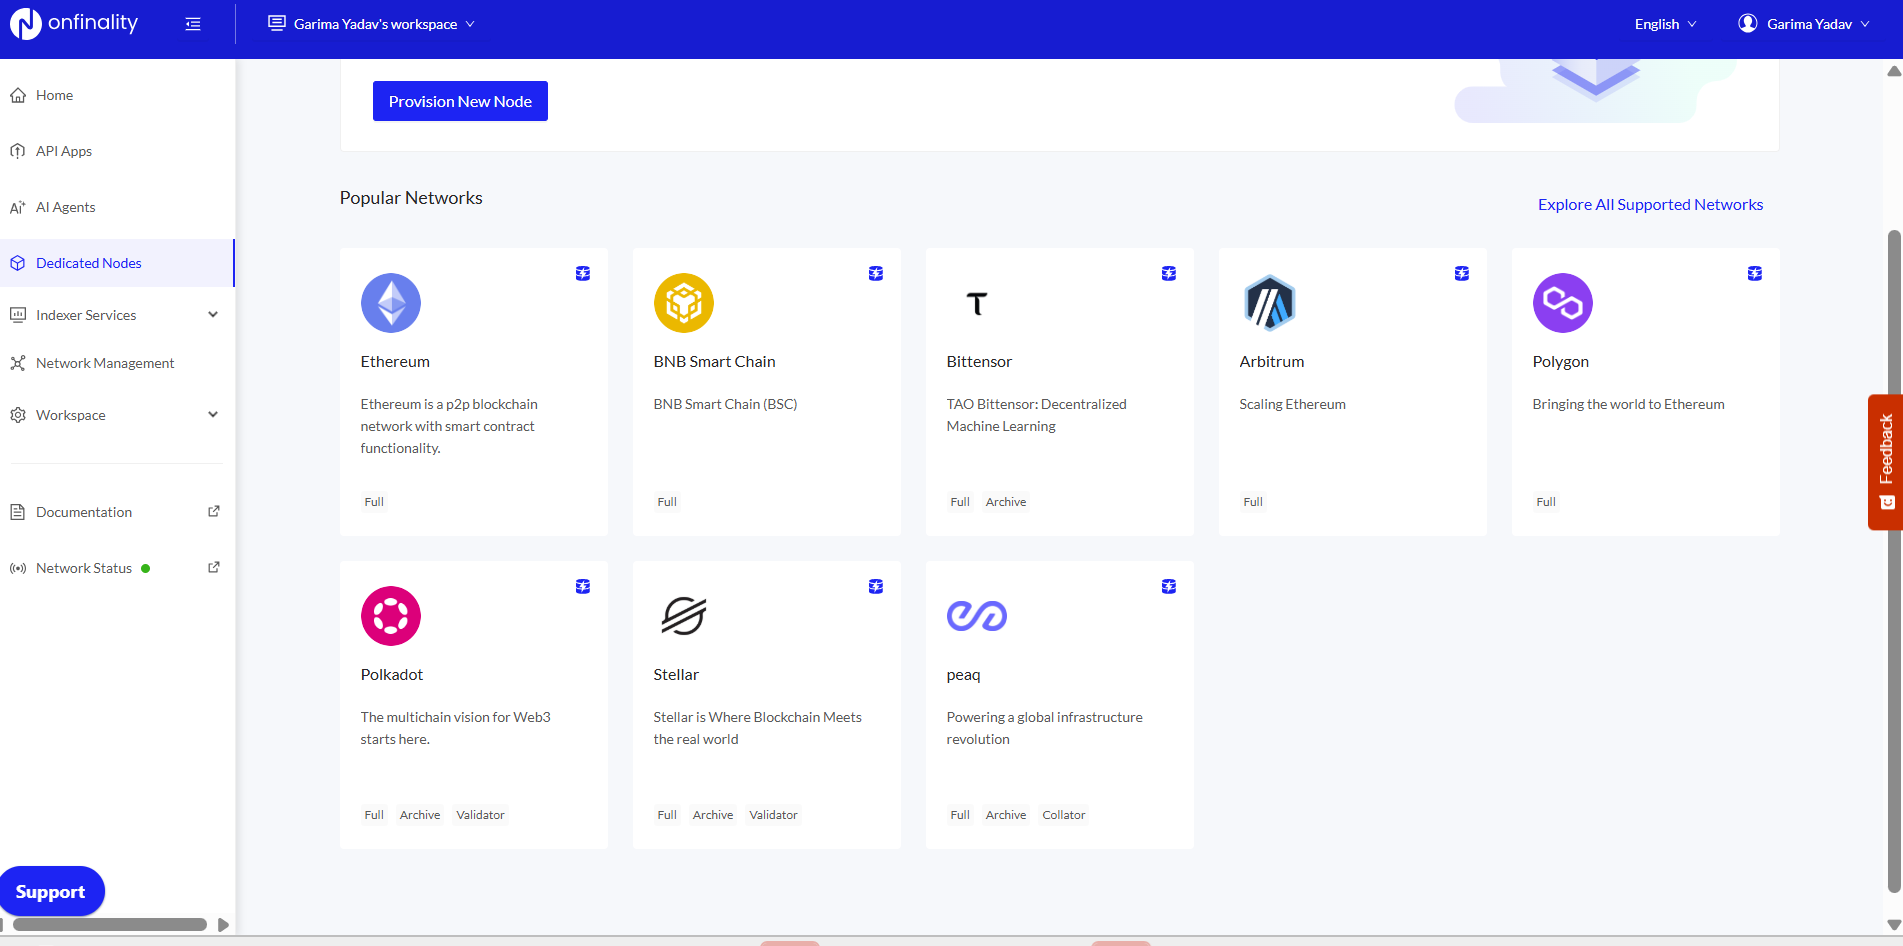The image size is (1903, 946).
Task: Click the dedicated badge icon on Bittensor card
Action: 1169,273
